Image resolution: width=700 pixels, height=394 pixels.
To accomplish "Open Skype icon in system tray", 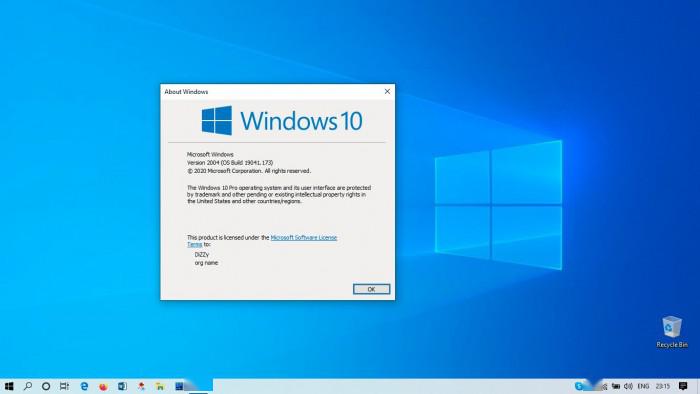I will [579, 386].
